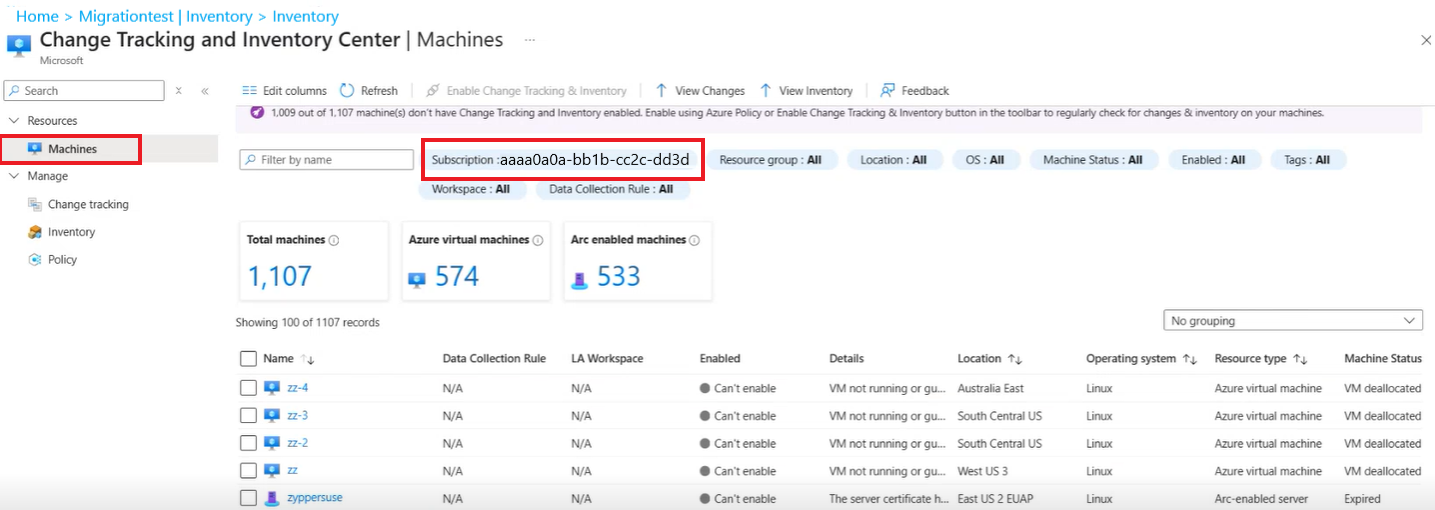Open Edit columns in the toolbar
This screenshot has width=1435, height=510.
[x=285, y=90]
